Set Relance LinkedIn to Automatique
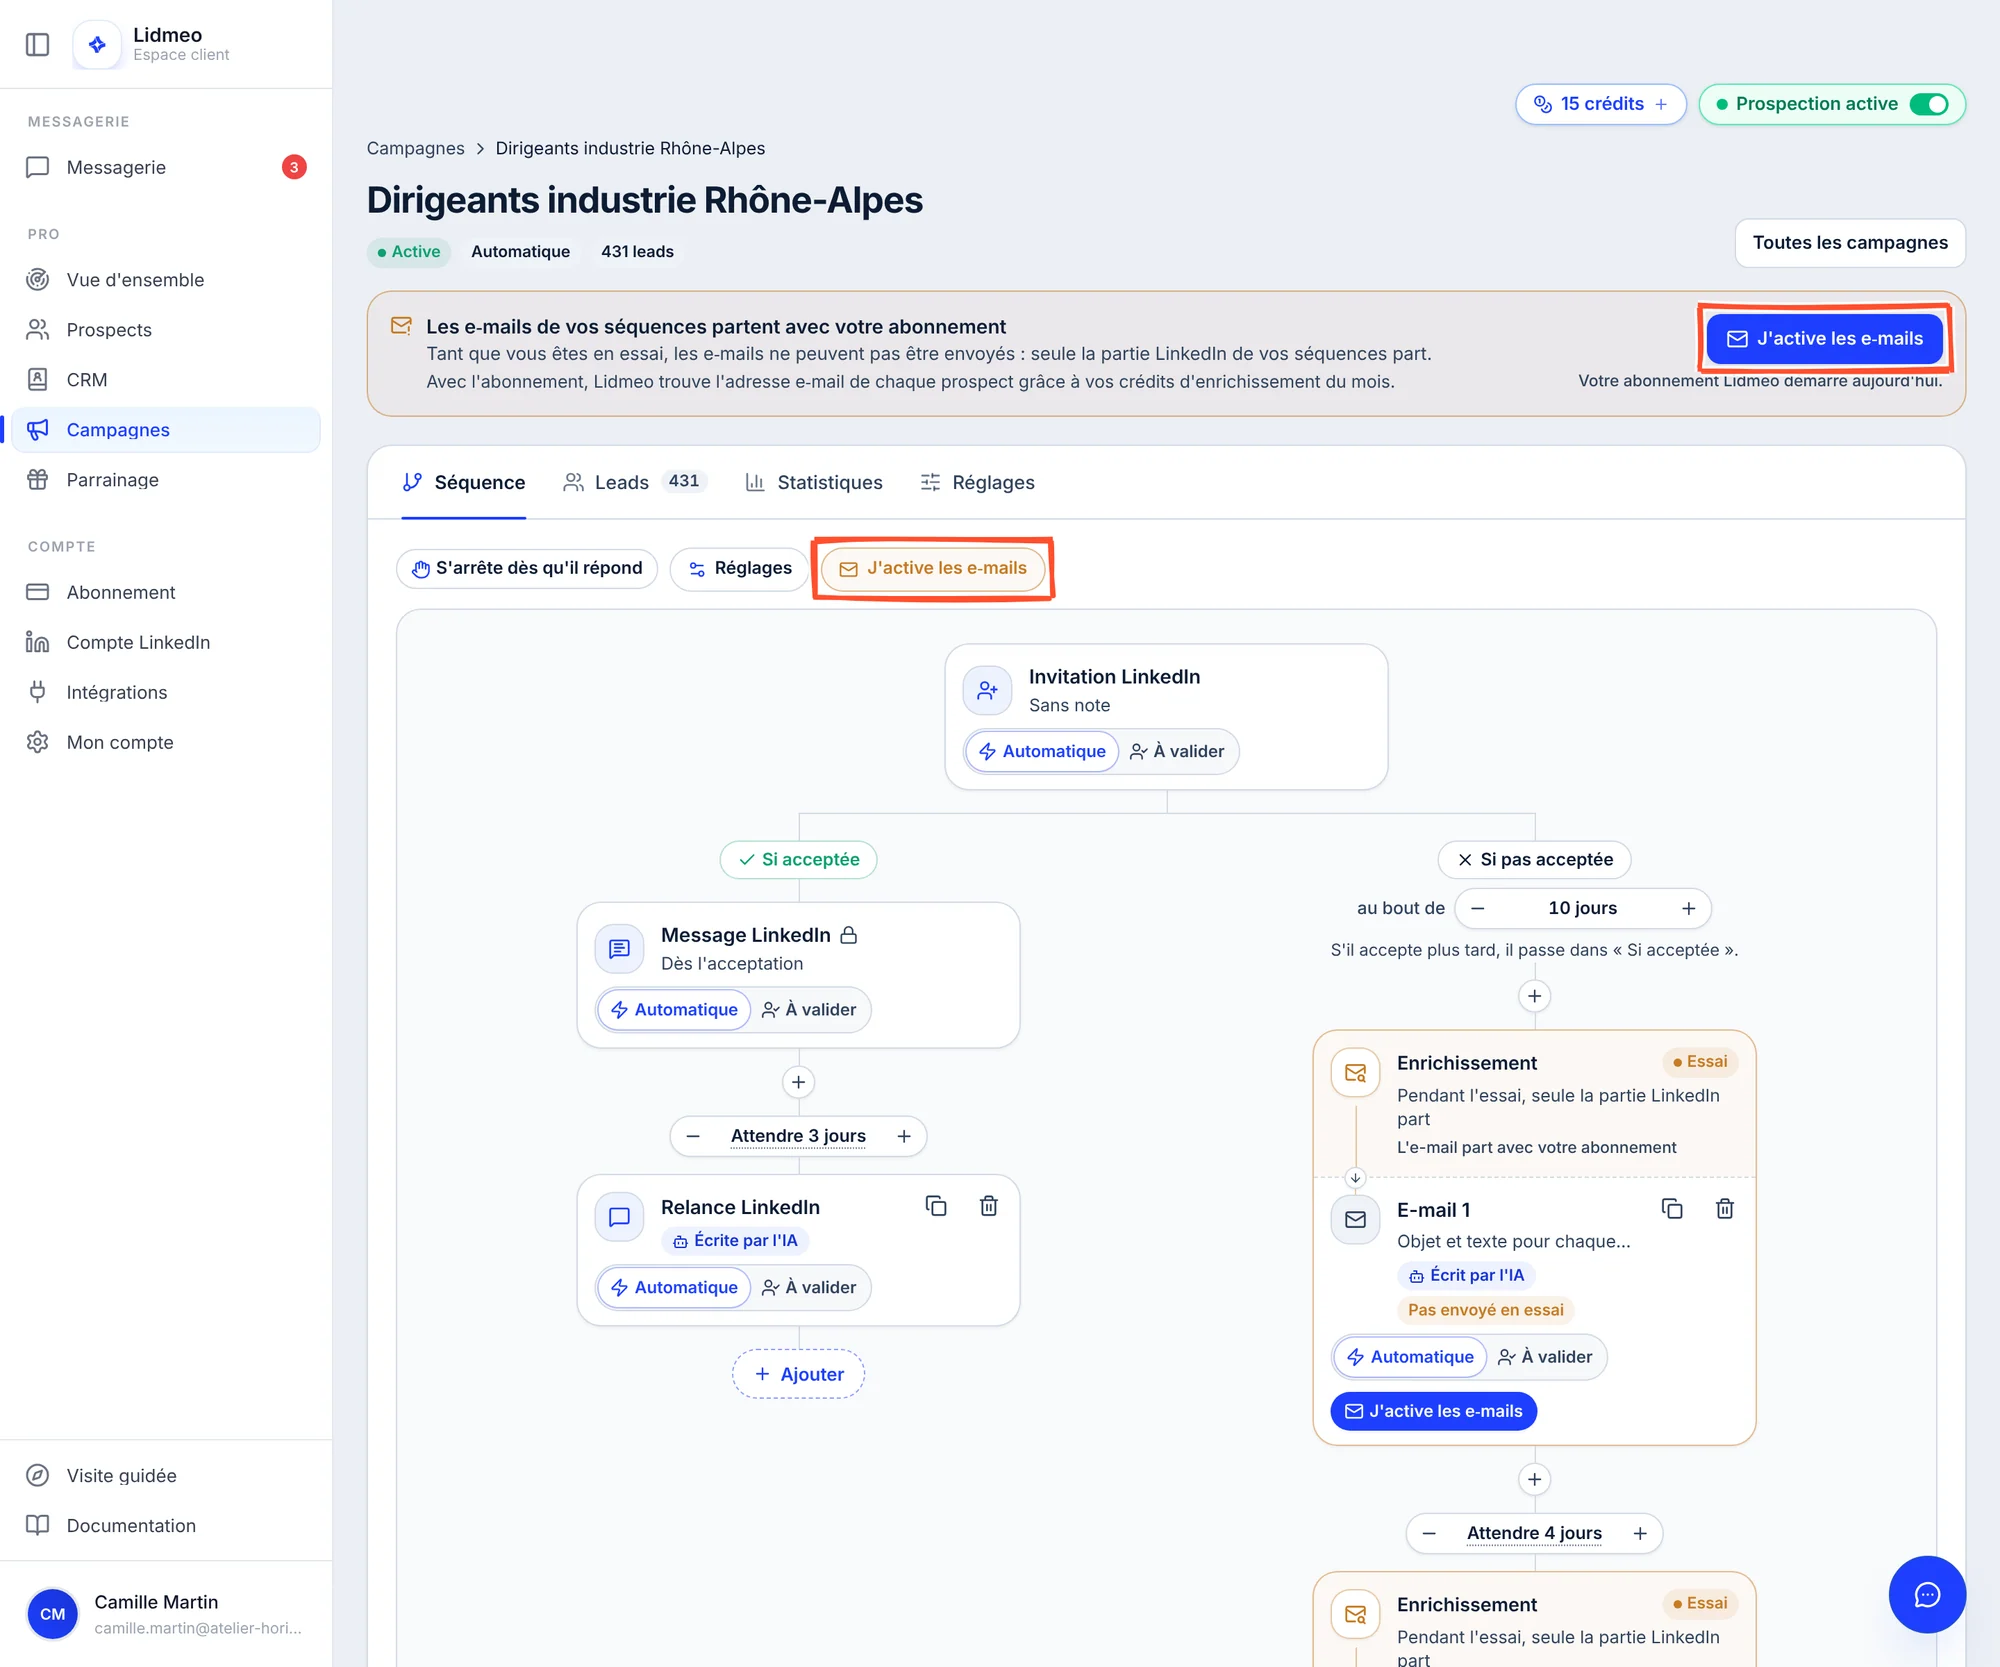 click(674, 1287)
